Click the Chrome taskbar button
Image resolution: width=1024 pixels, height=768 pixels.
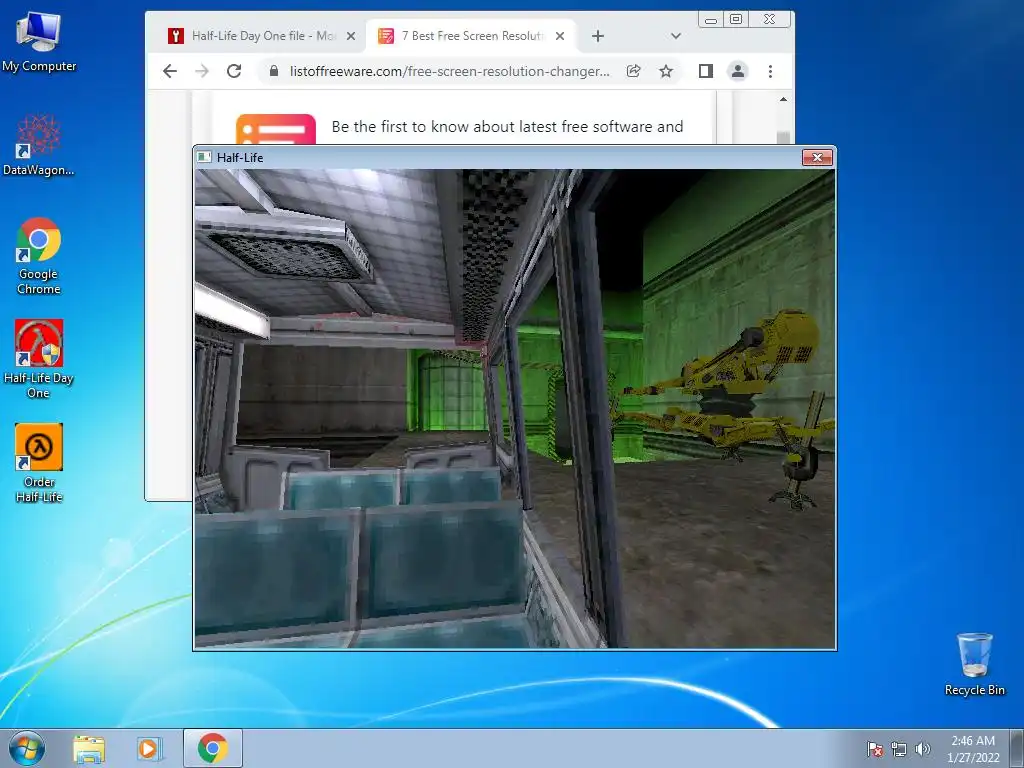[213, 748]
